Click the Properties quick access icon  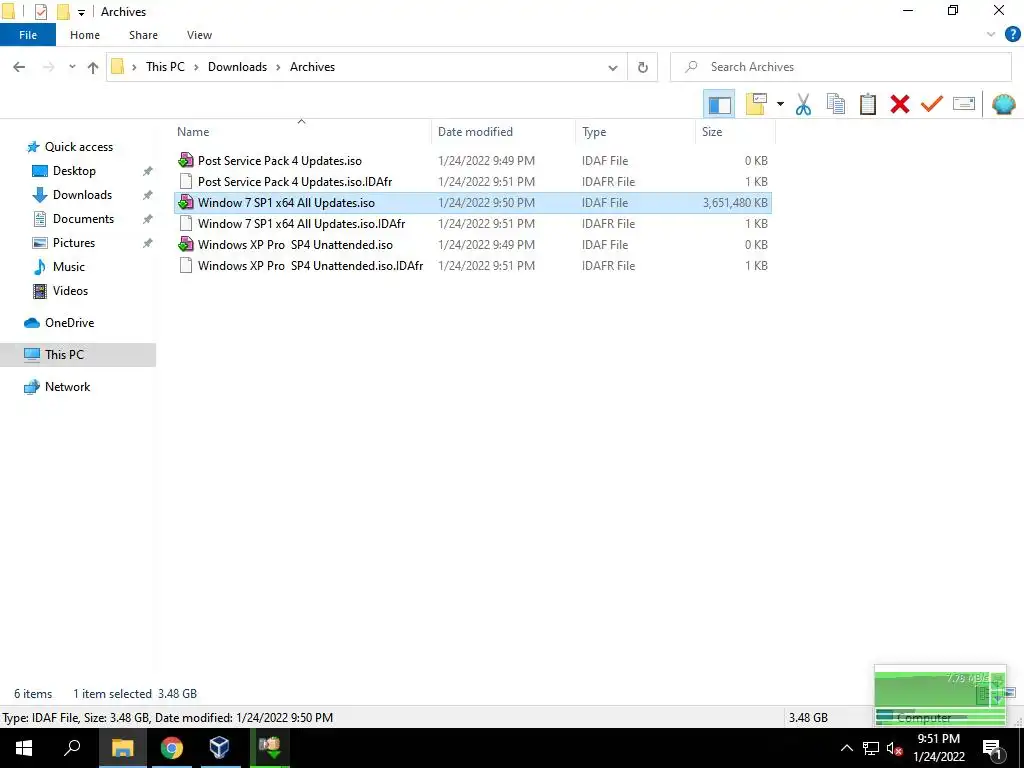pyautogui.click(x=40, y=11)
